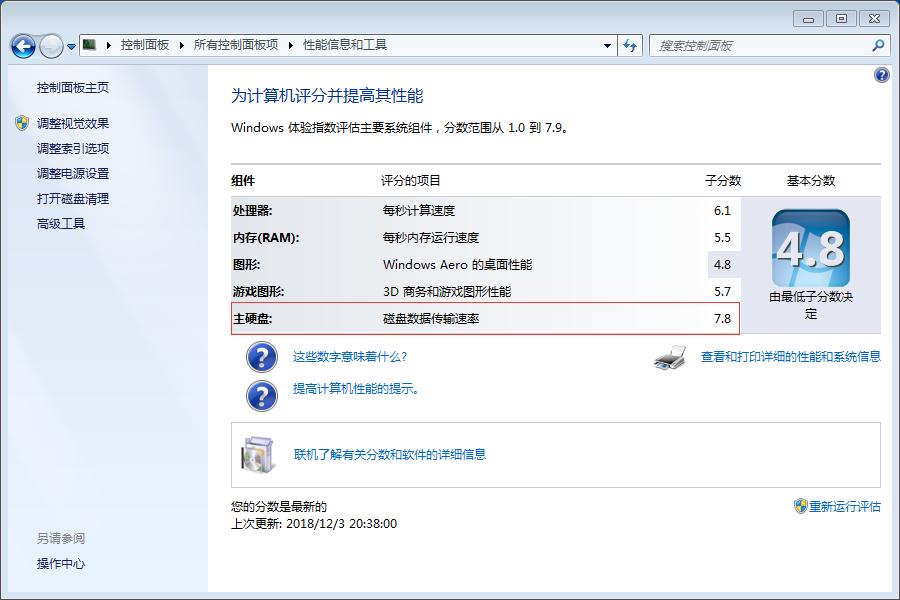This screenshot has width=900, height=600.
Task: Click the software box icon near online score details
Action: [x=258, y=455]
